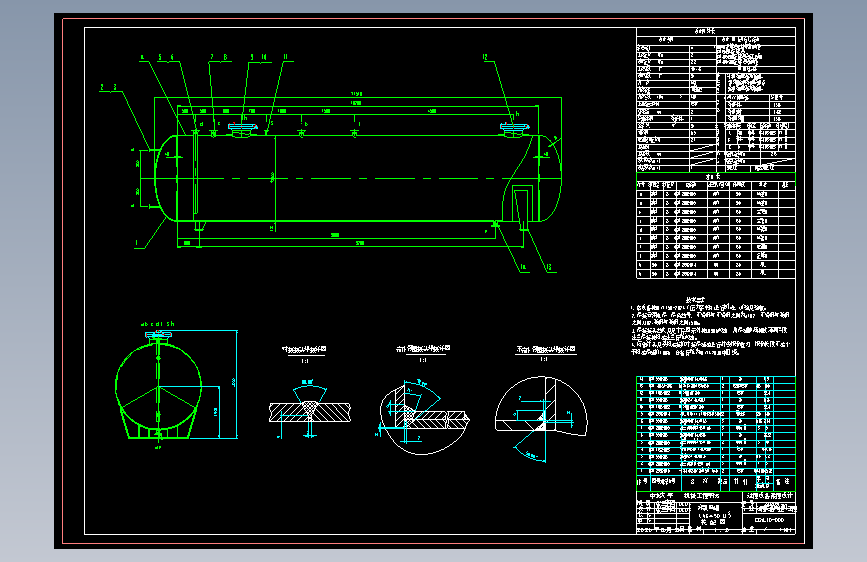The image size is (867, 562).
Task: Click the 'a b c d f S h' end view label
Action: (158, 324)
